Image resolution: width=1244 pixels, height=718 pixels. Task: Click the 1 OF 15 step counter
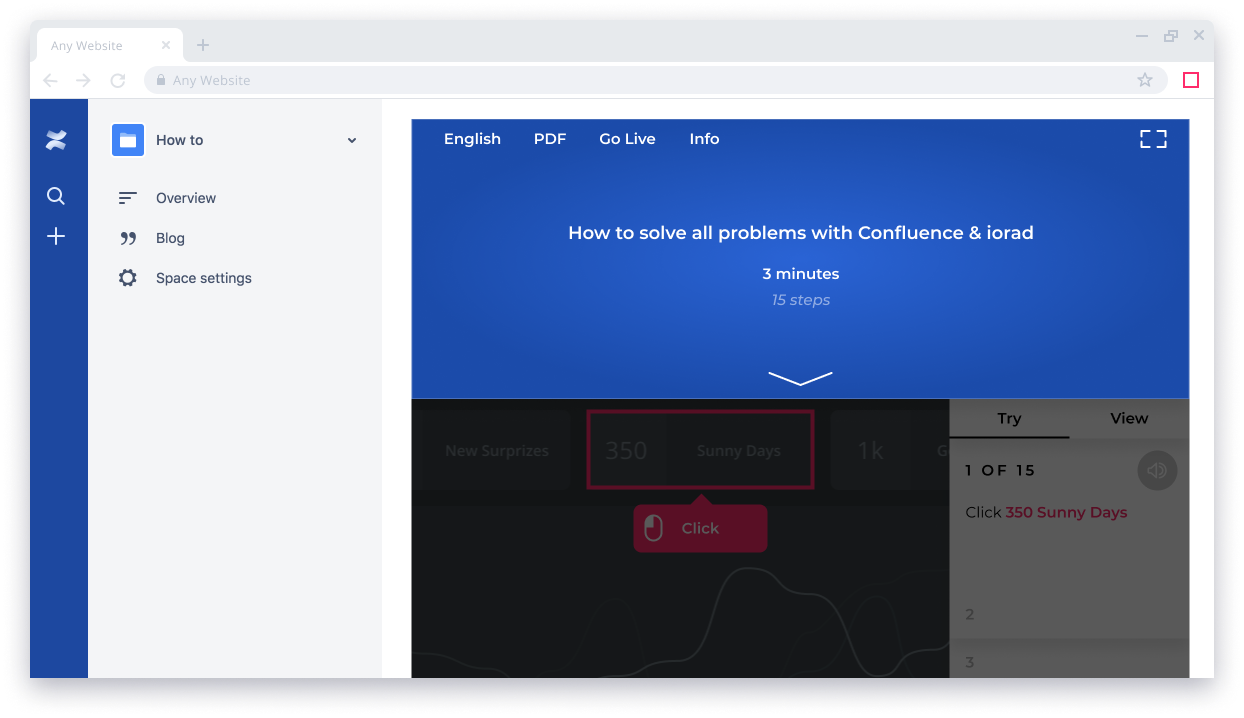pos(1000,470)
